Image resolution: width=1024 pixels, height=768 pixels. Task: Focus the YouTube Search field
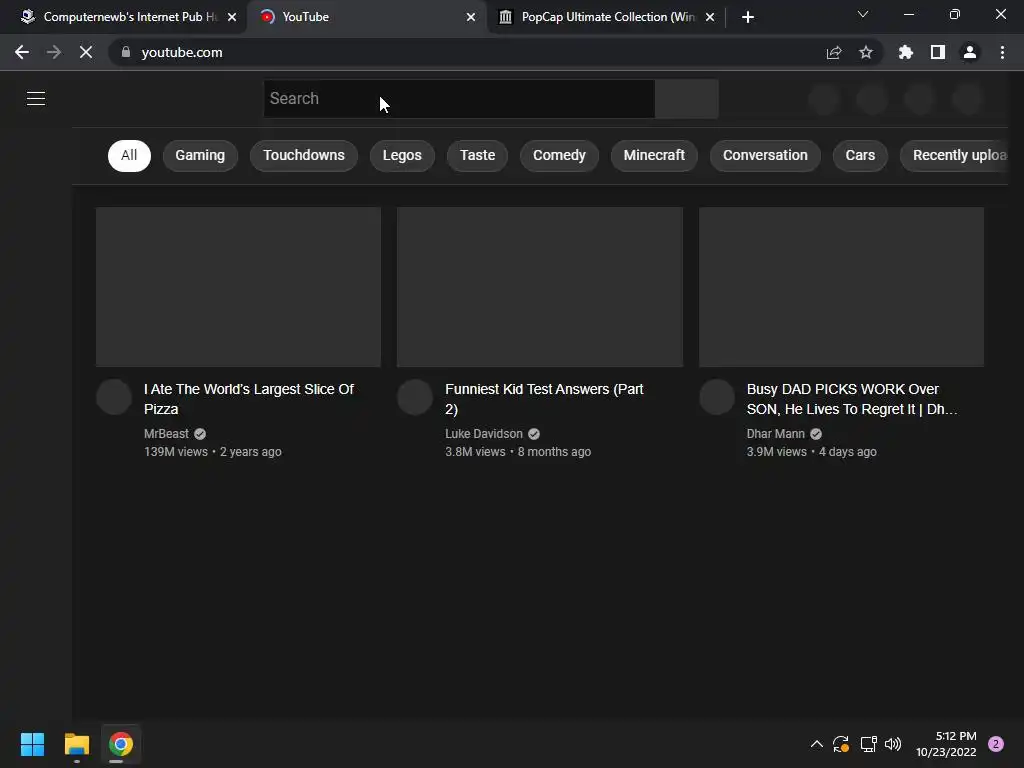(458, 99)
